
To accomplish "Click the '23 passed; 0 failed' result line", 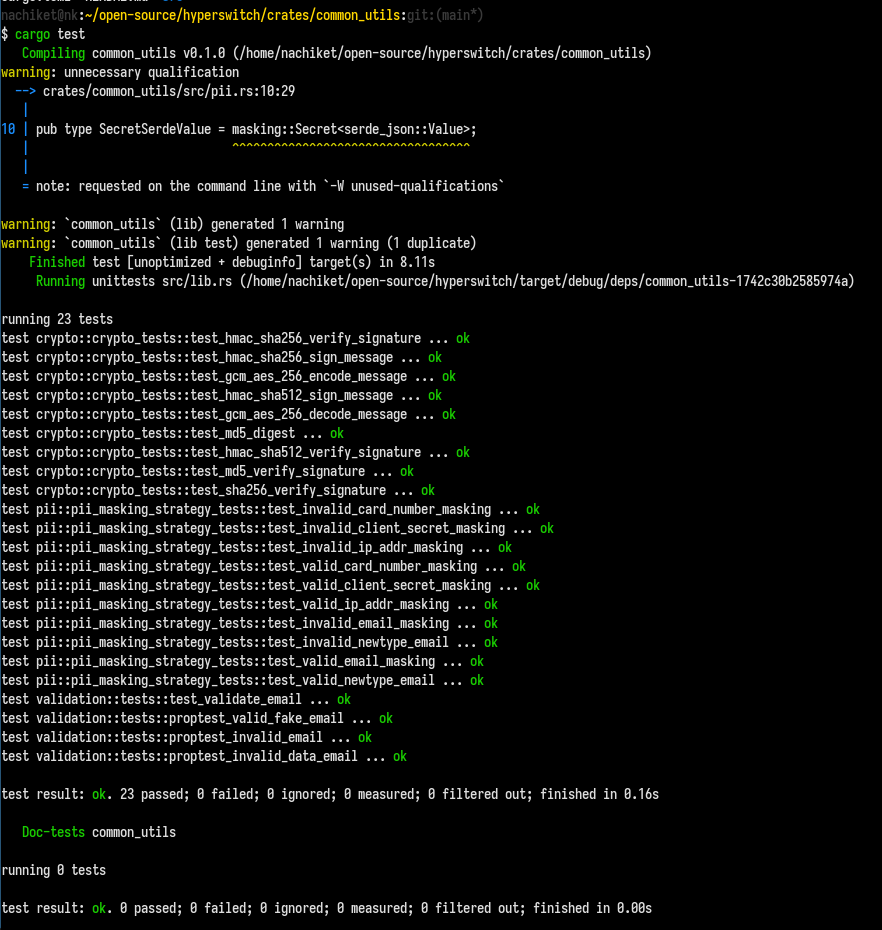I will pyautogui.click(x=330, y=794).
